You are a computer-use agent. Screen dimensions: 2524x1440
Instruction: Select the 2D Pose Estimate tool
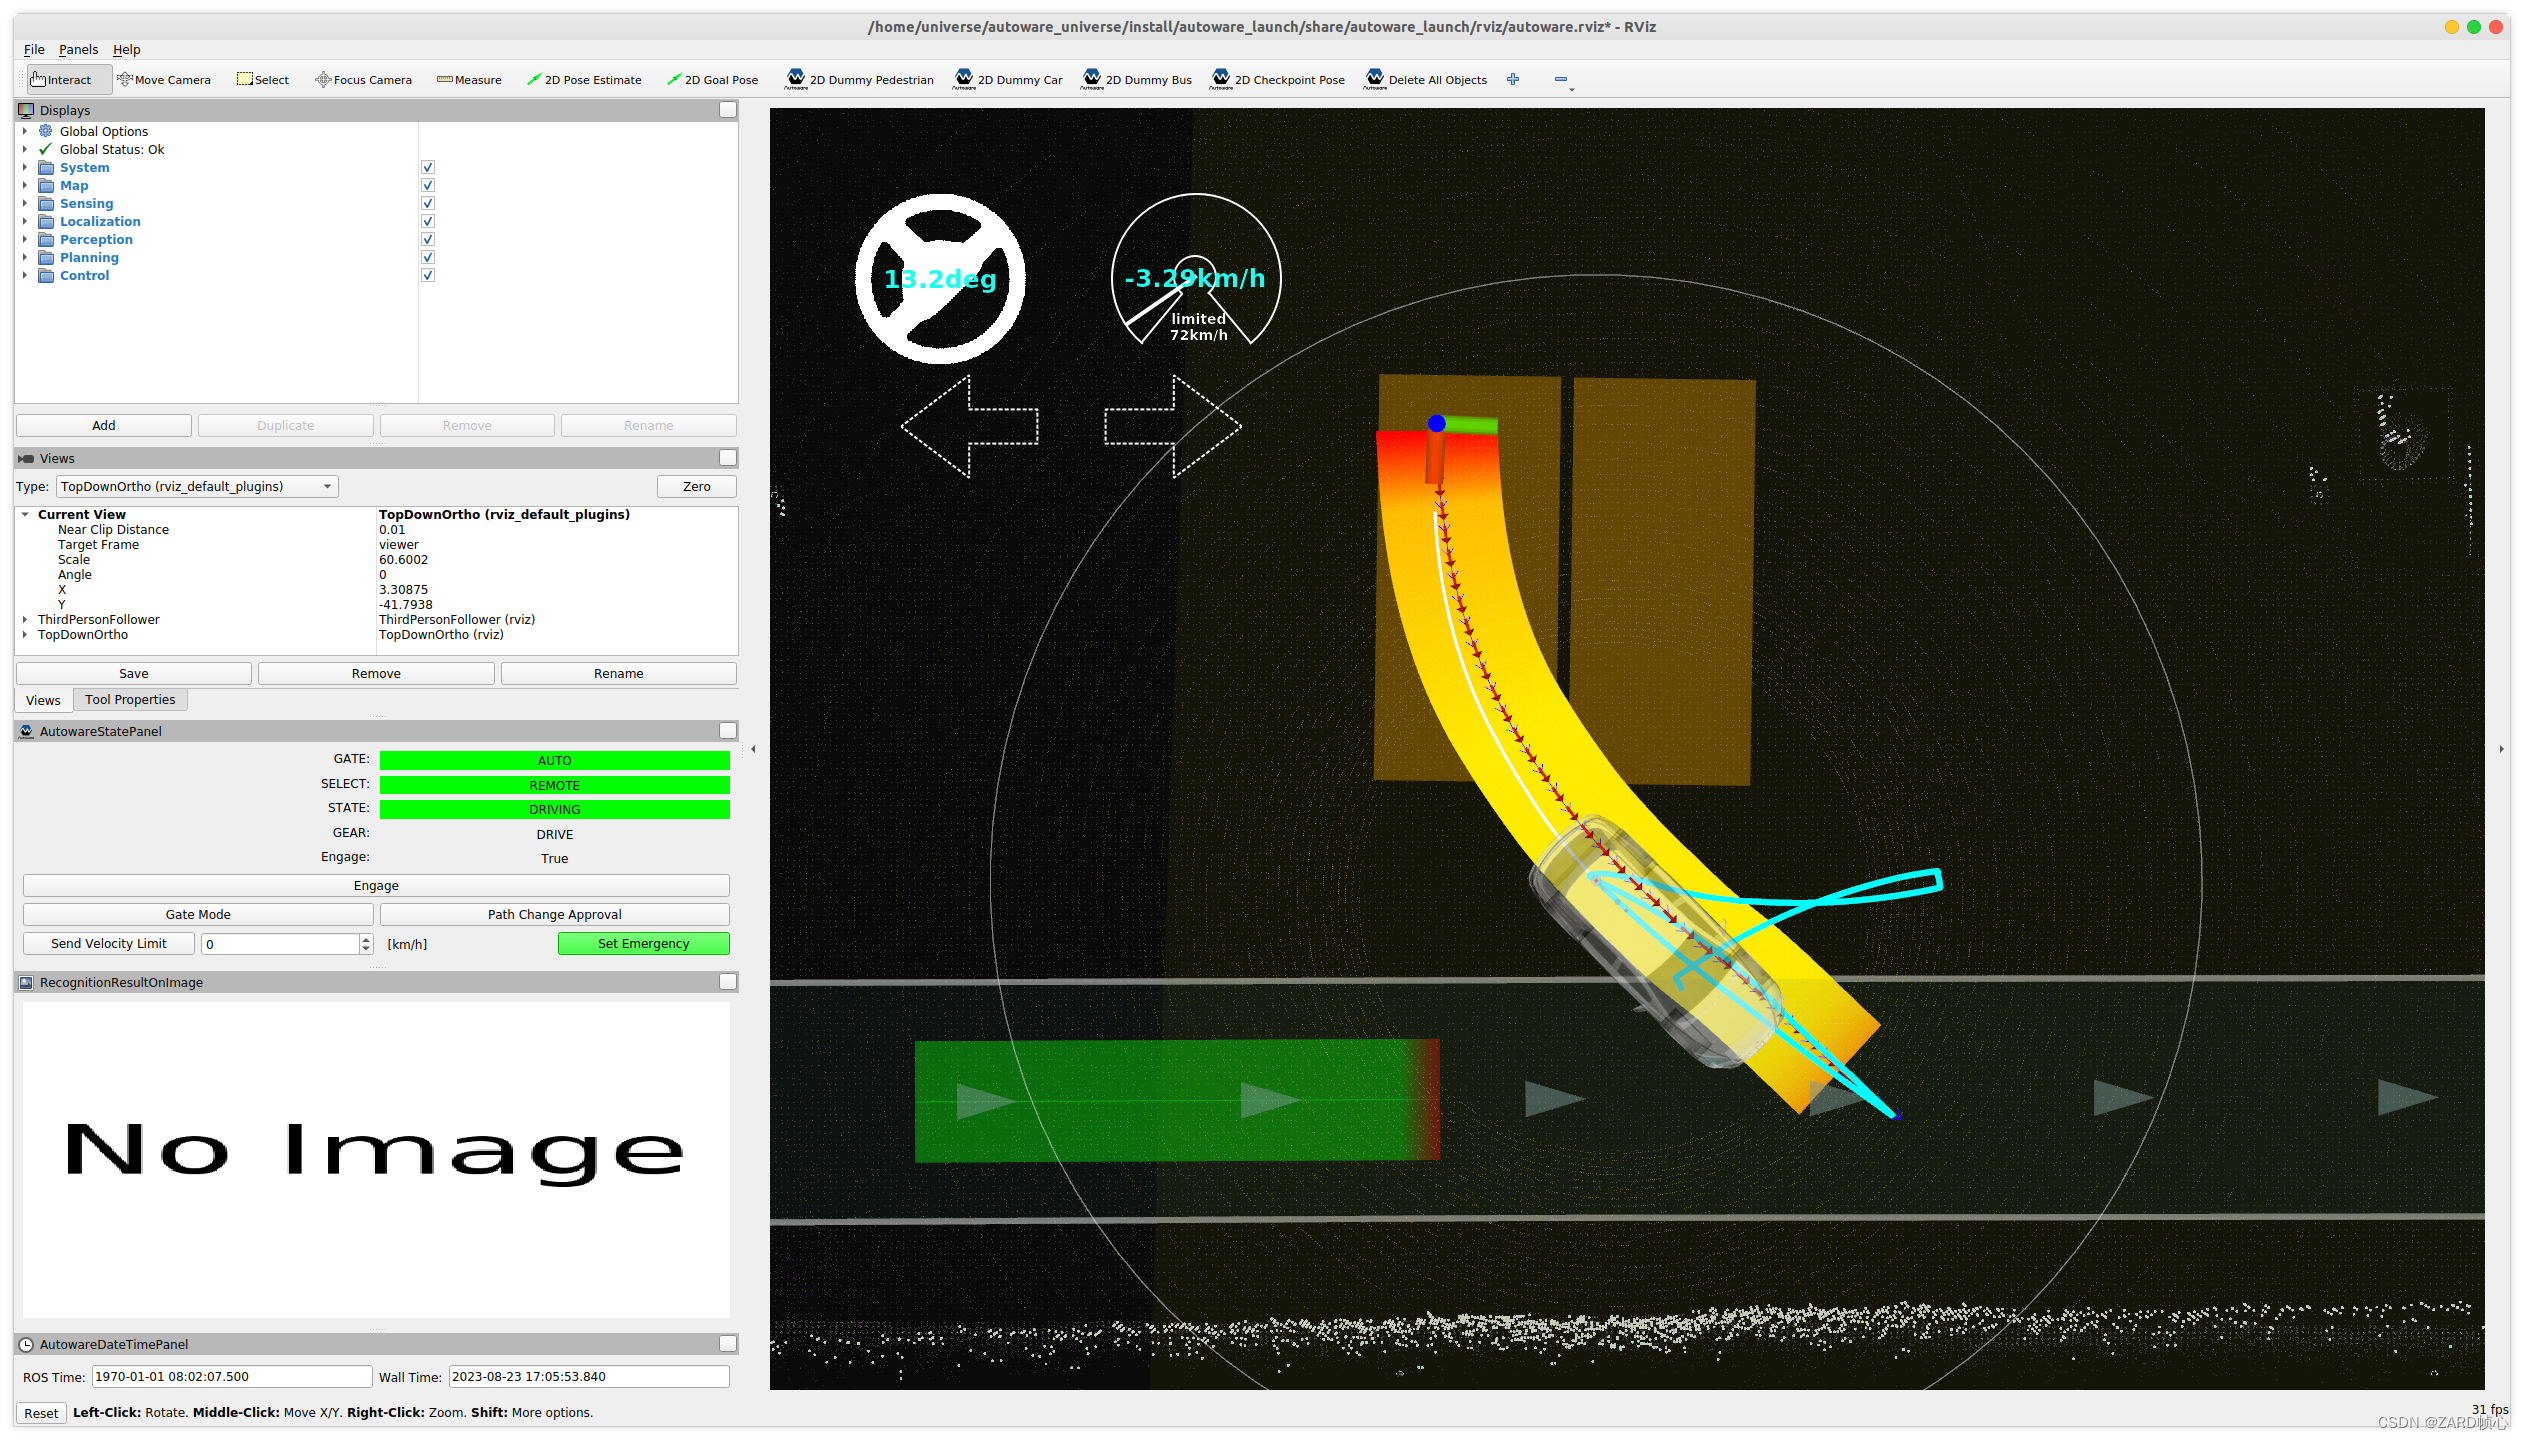point(584,80)
